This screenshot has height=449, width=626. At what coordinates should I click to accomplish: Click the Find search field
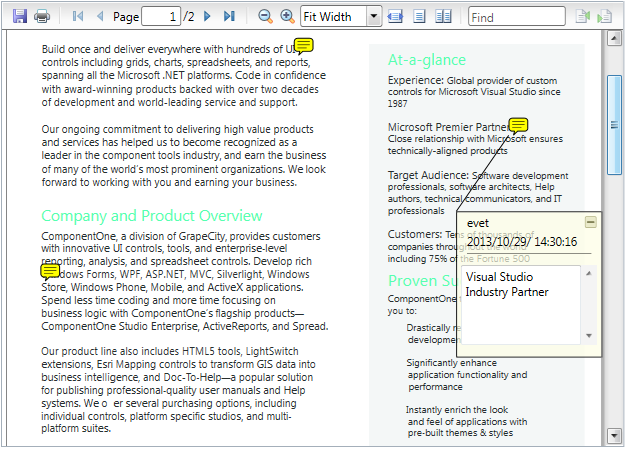coord(517,17)
